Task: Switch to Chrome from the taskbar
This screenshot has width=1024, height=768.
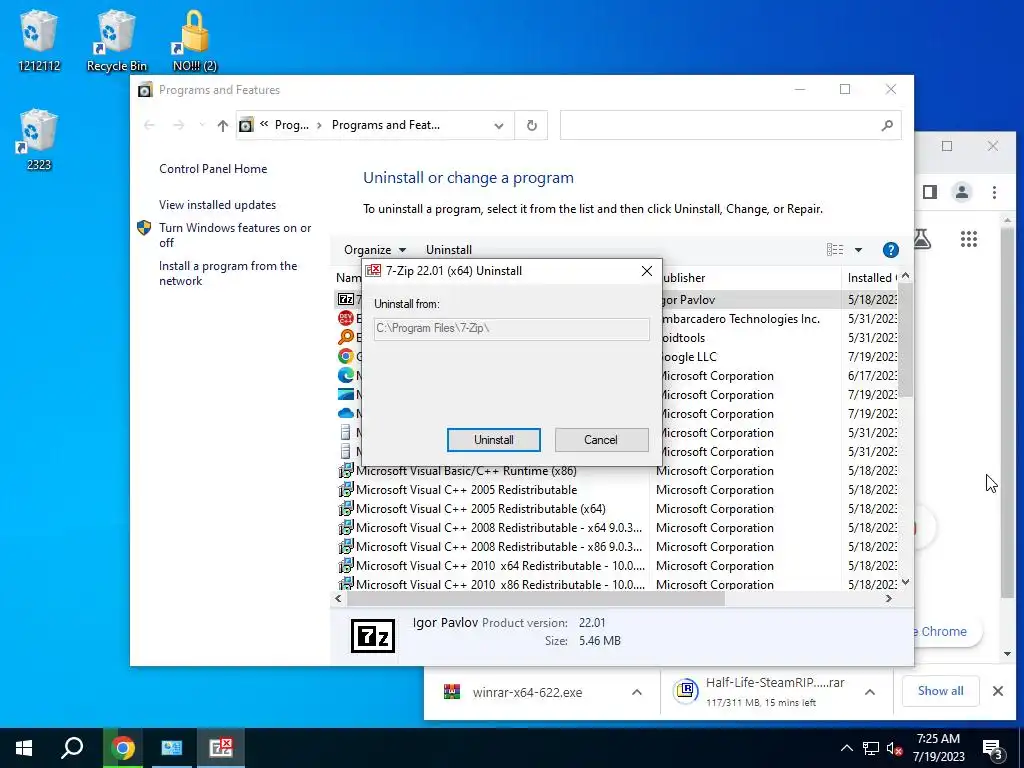Action: tap(122, 748)
